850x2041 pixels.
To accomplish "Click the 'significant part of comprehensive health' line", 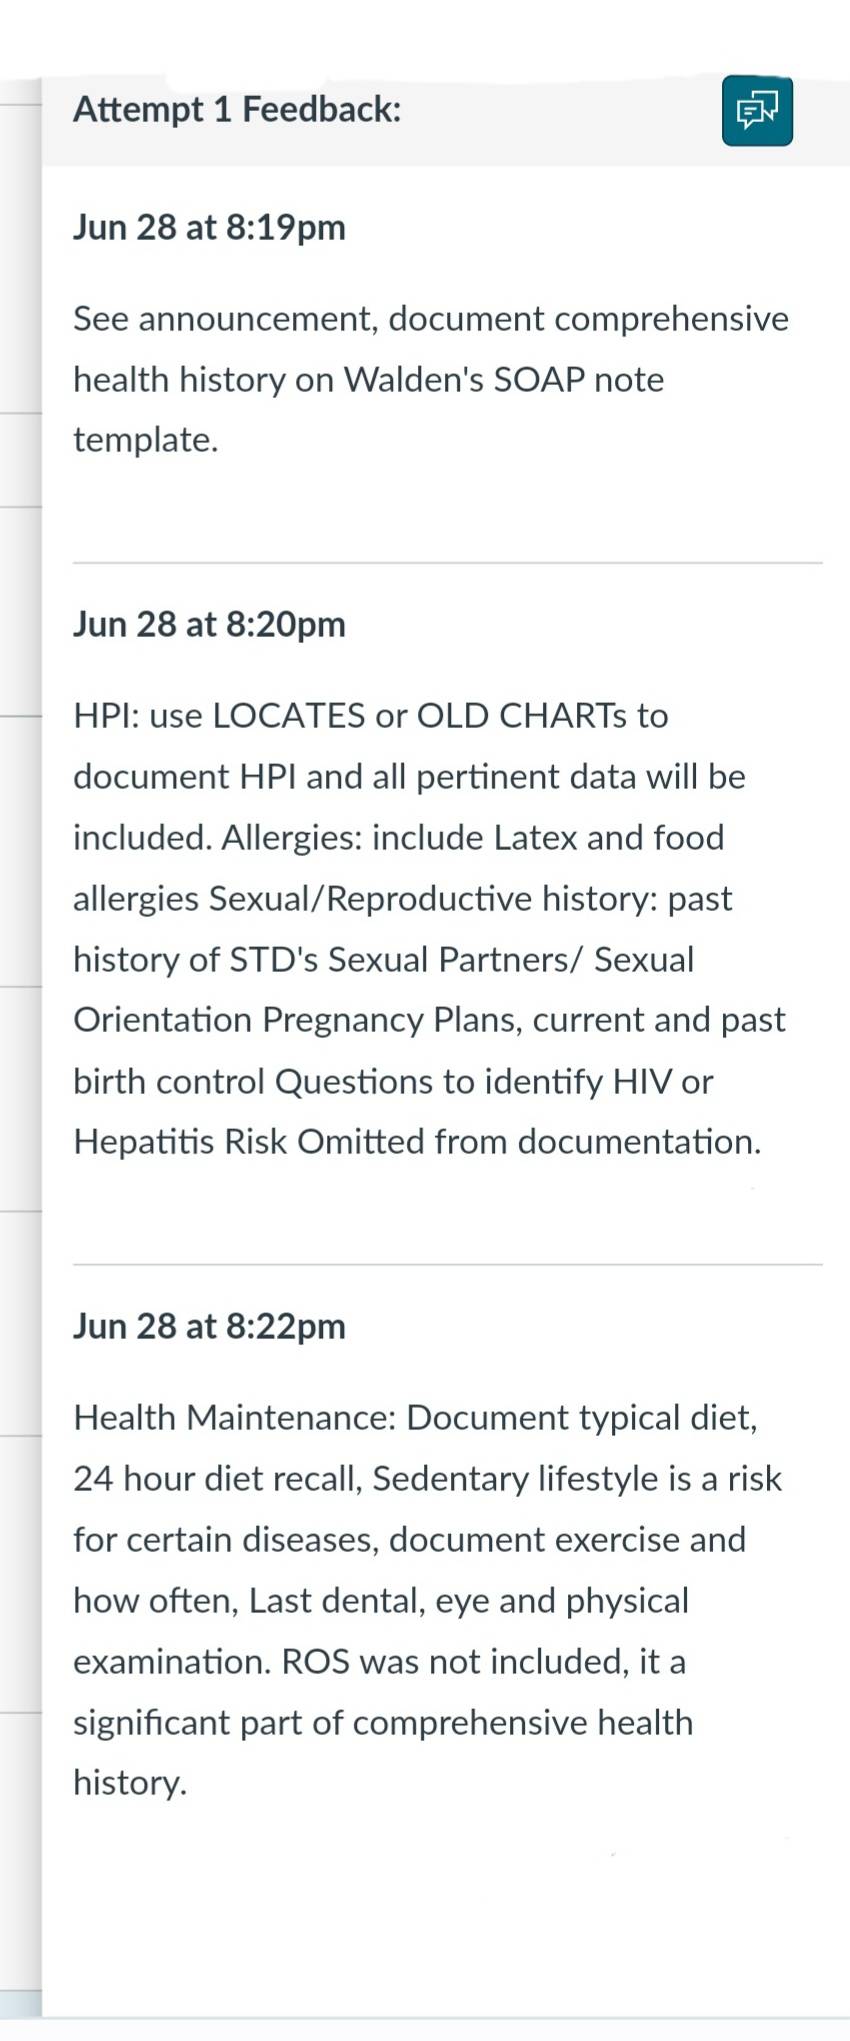I will pos(383,1723).
